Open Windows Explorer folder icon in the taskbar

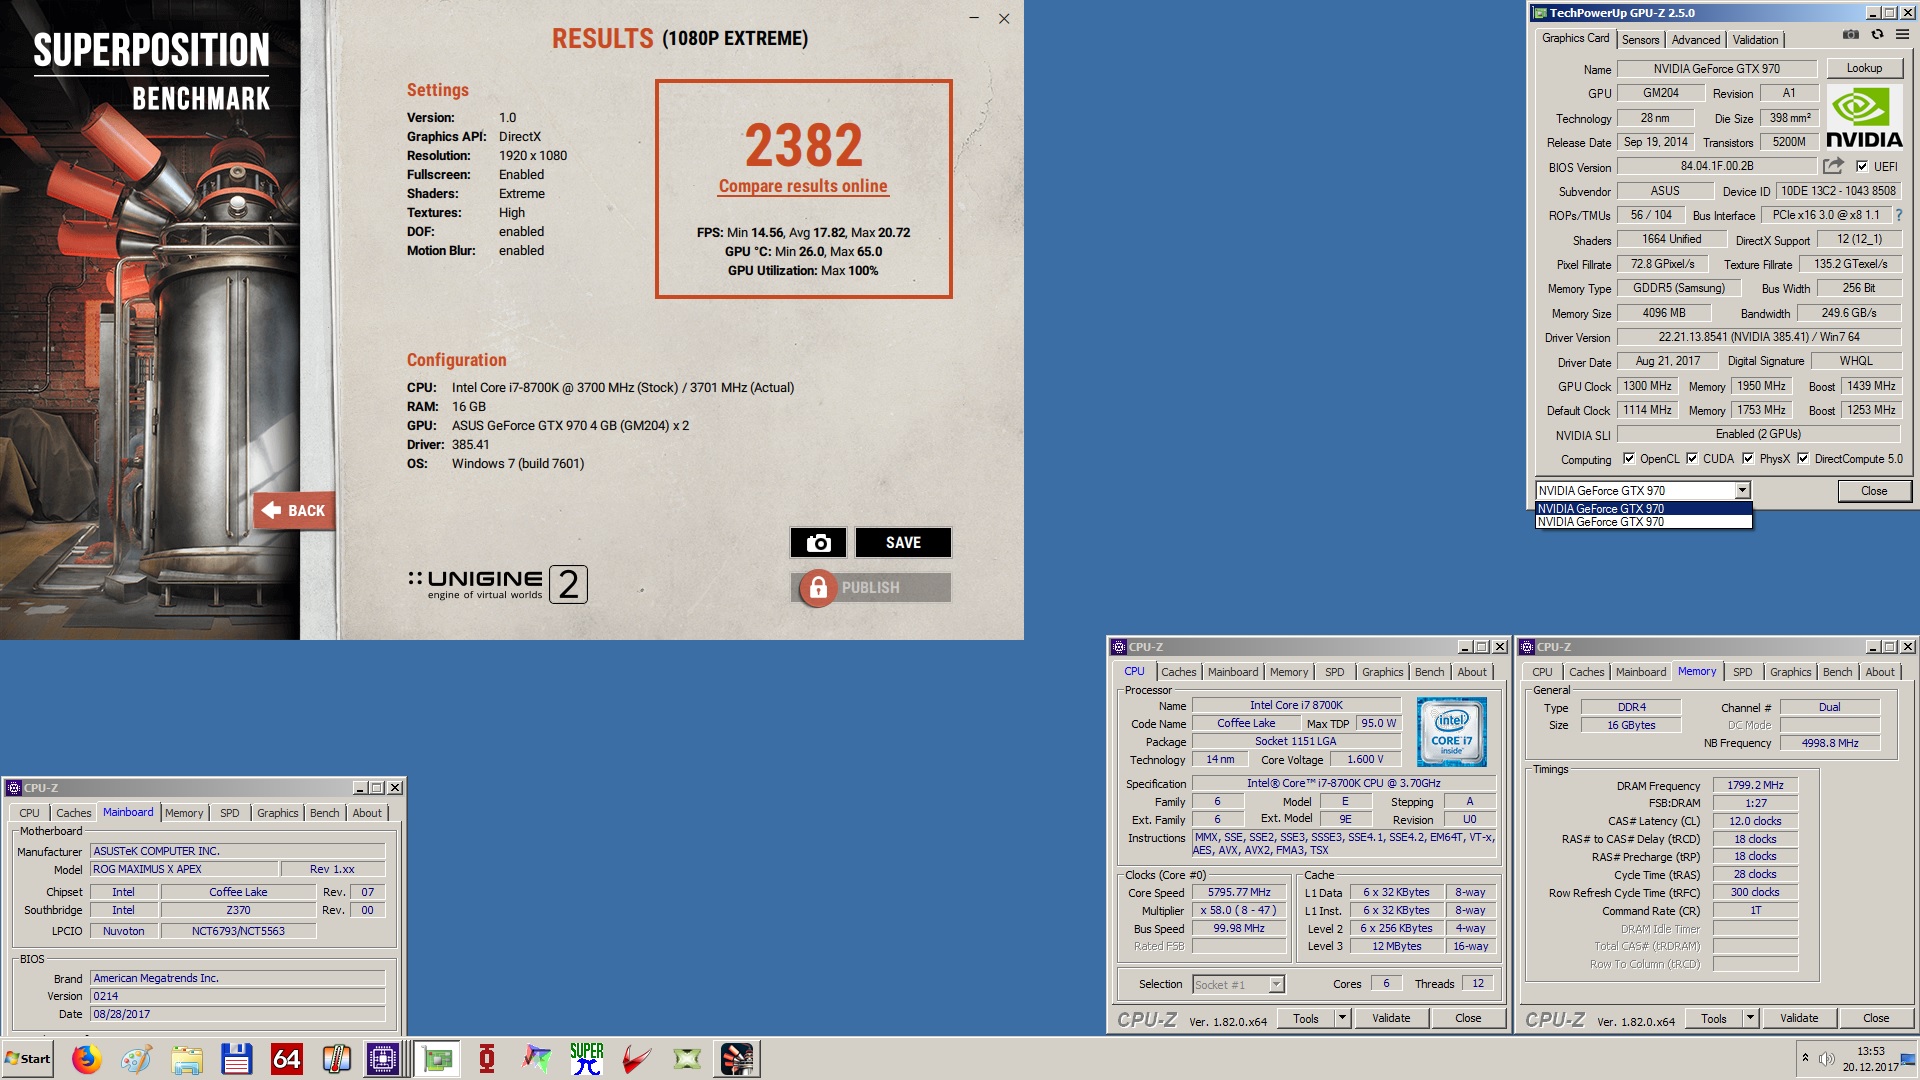[187, 1059]
